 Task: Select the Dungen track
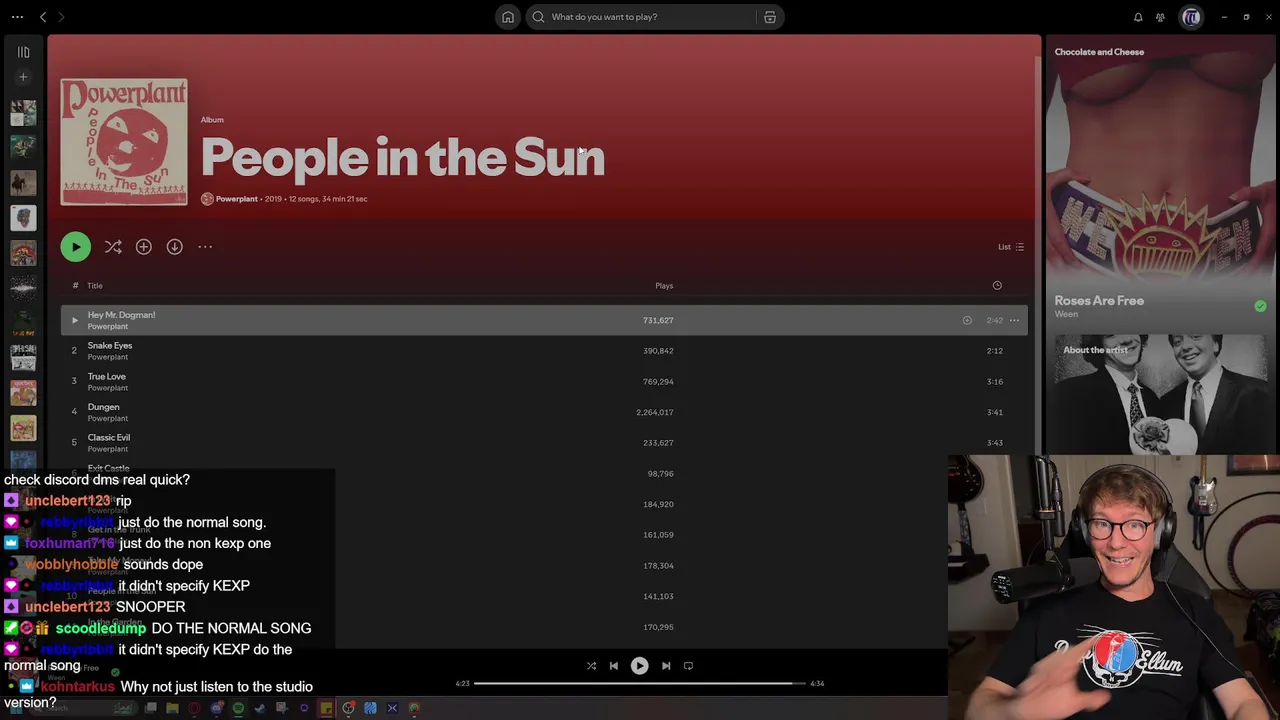click(544, 412)
